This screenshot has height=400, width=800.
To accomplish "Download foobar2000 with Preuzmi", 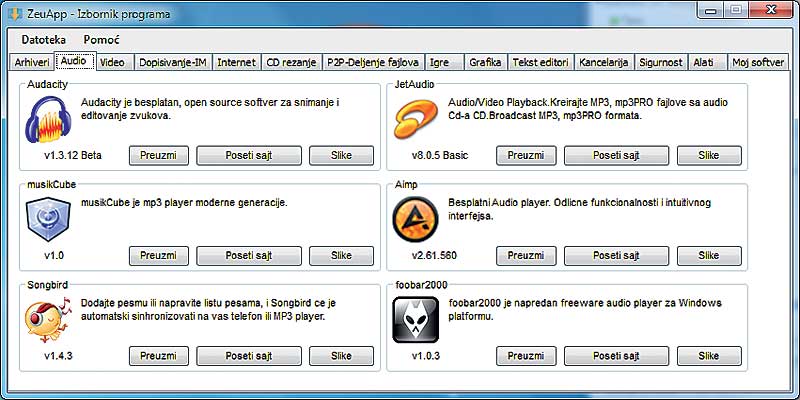I will pyautogui.click(x=526, y=356).
